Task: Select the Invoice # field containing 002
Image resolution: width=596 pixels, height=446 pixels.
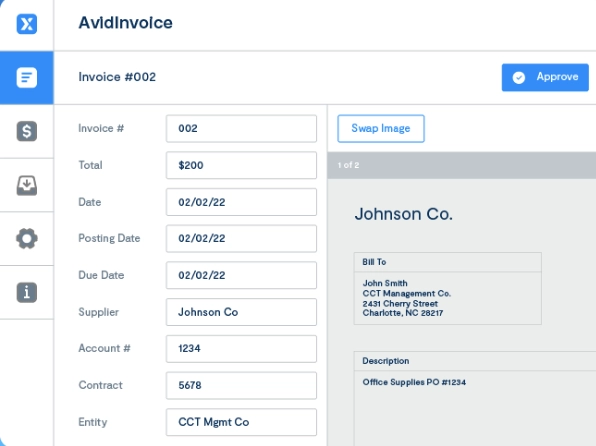Action: [241, 129]
